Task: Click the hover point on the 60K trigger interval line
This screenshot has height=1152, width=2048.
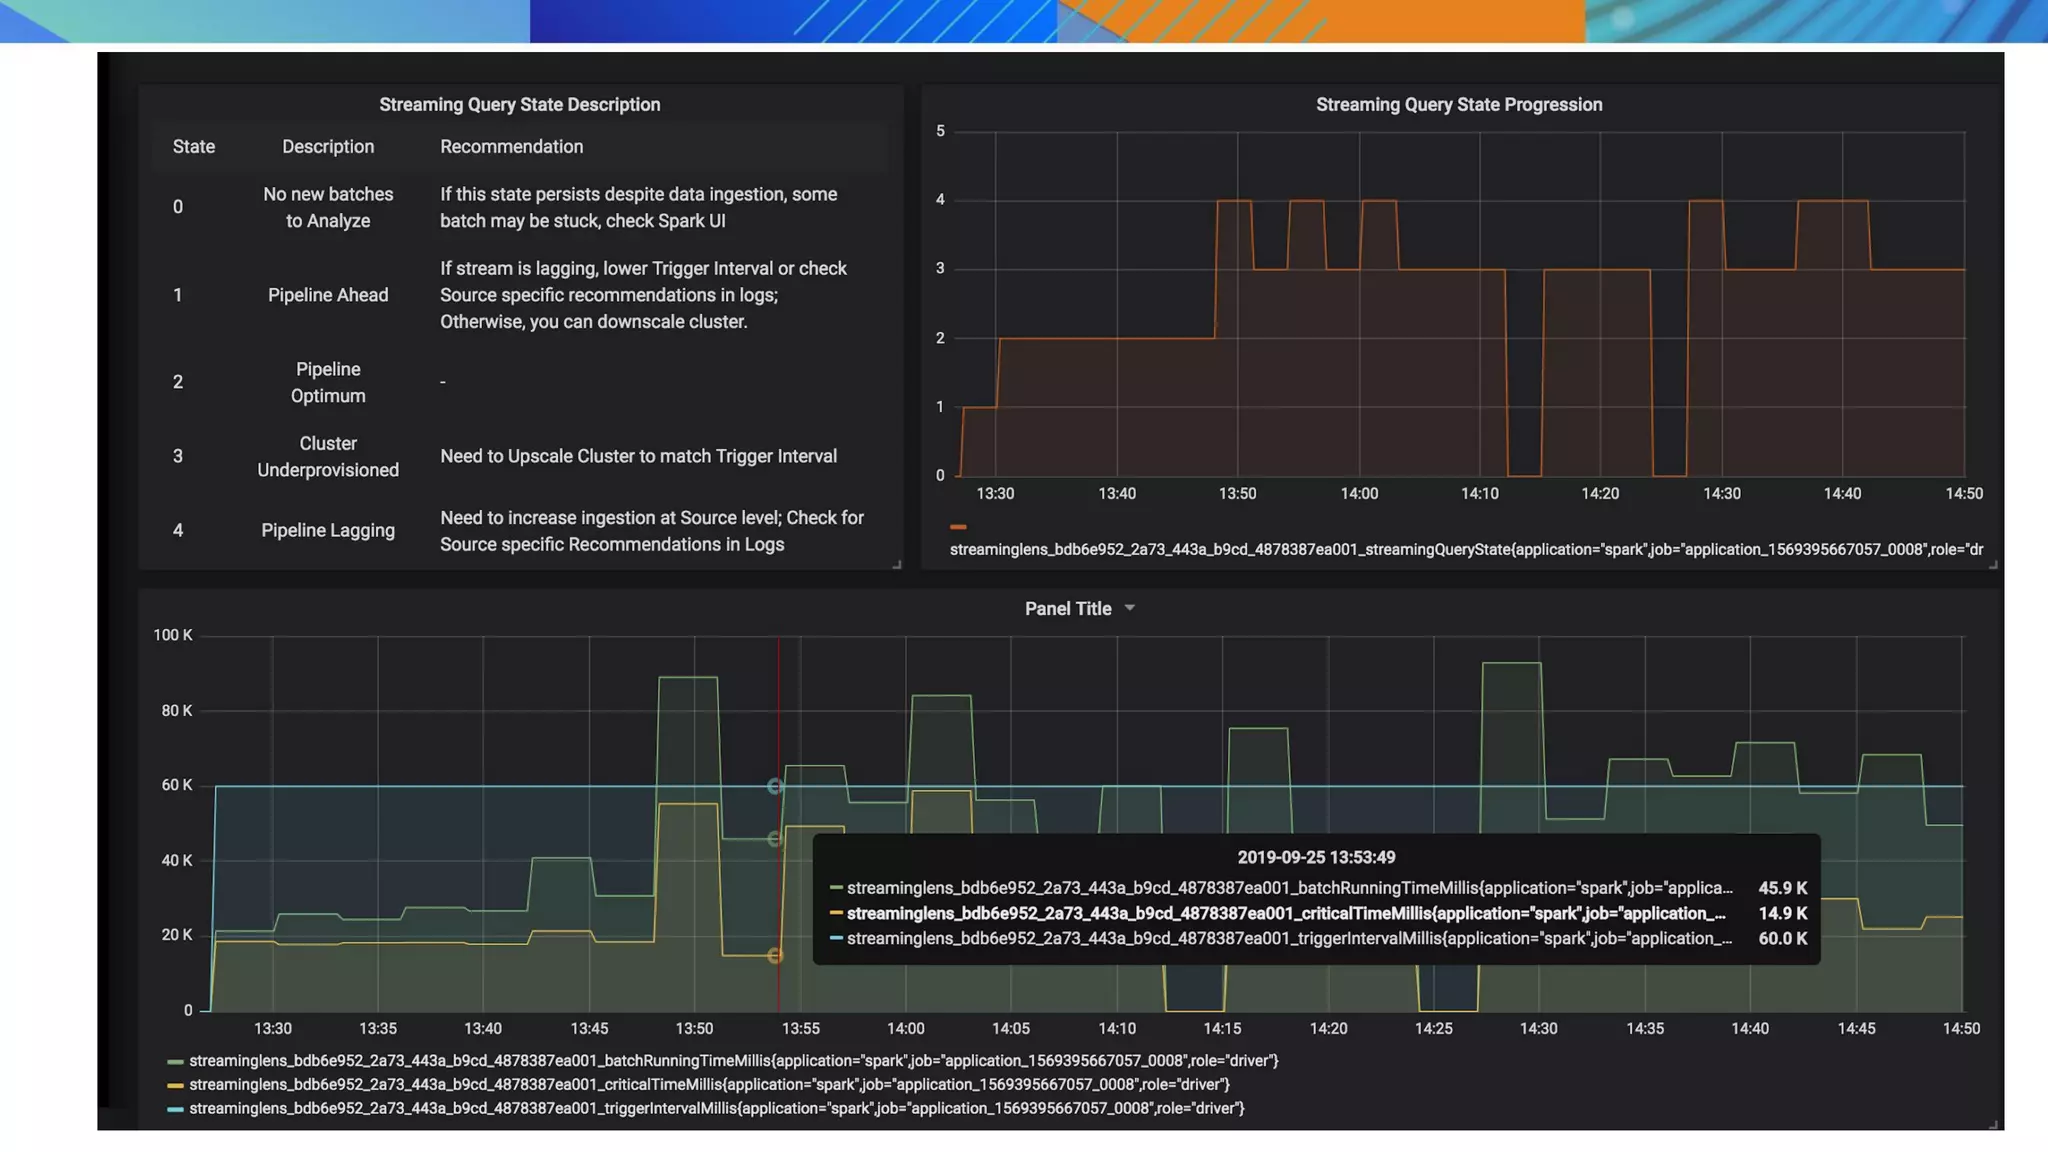Action: 775,787
